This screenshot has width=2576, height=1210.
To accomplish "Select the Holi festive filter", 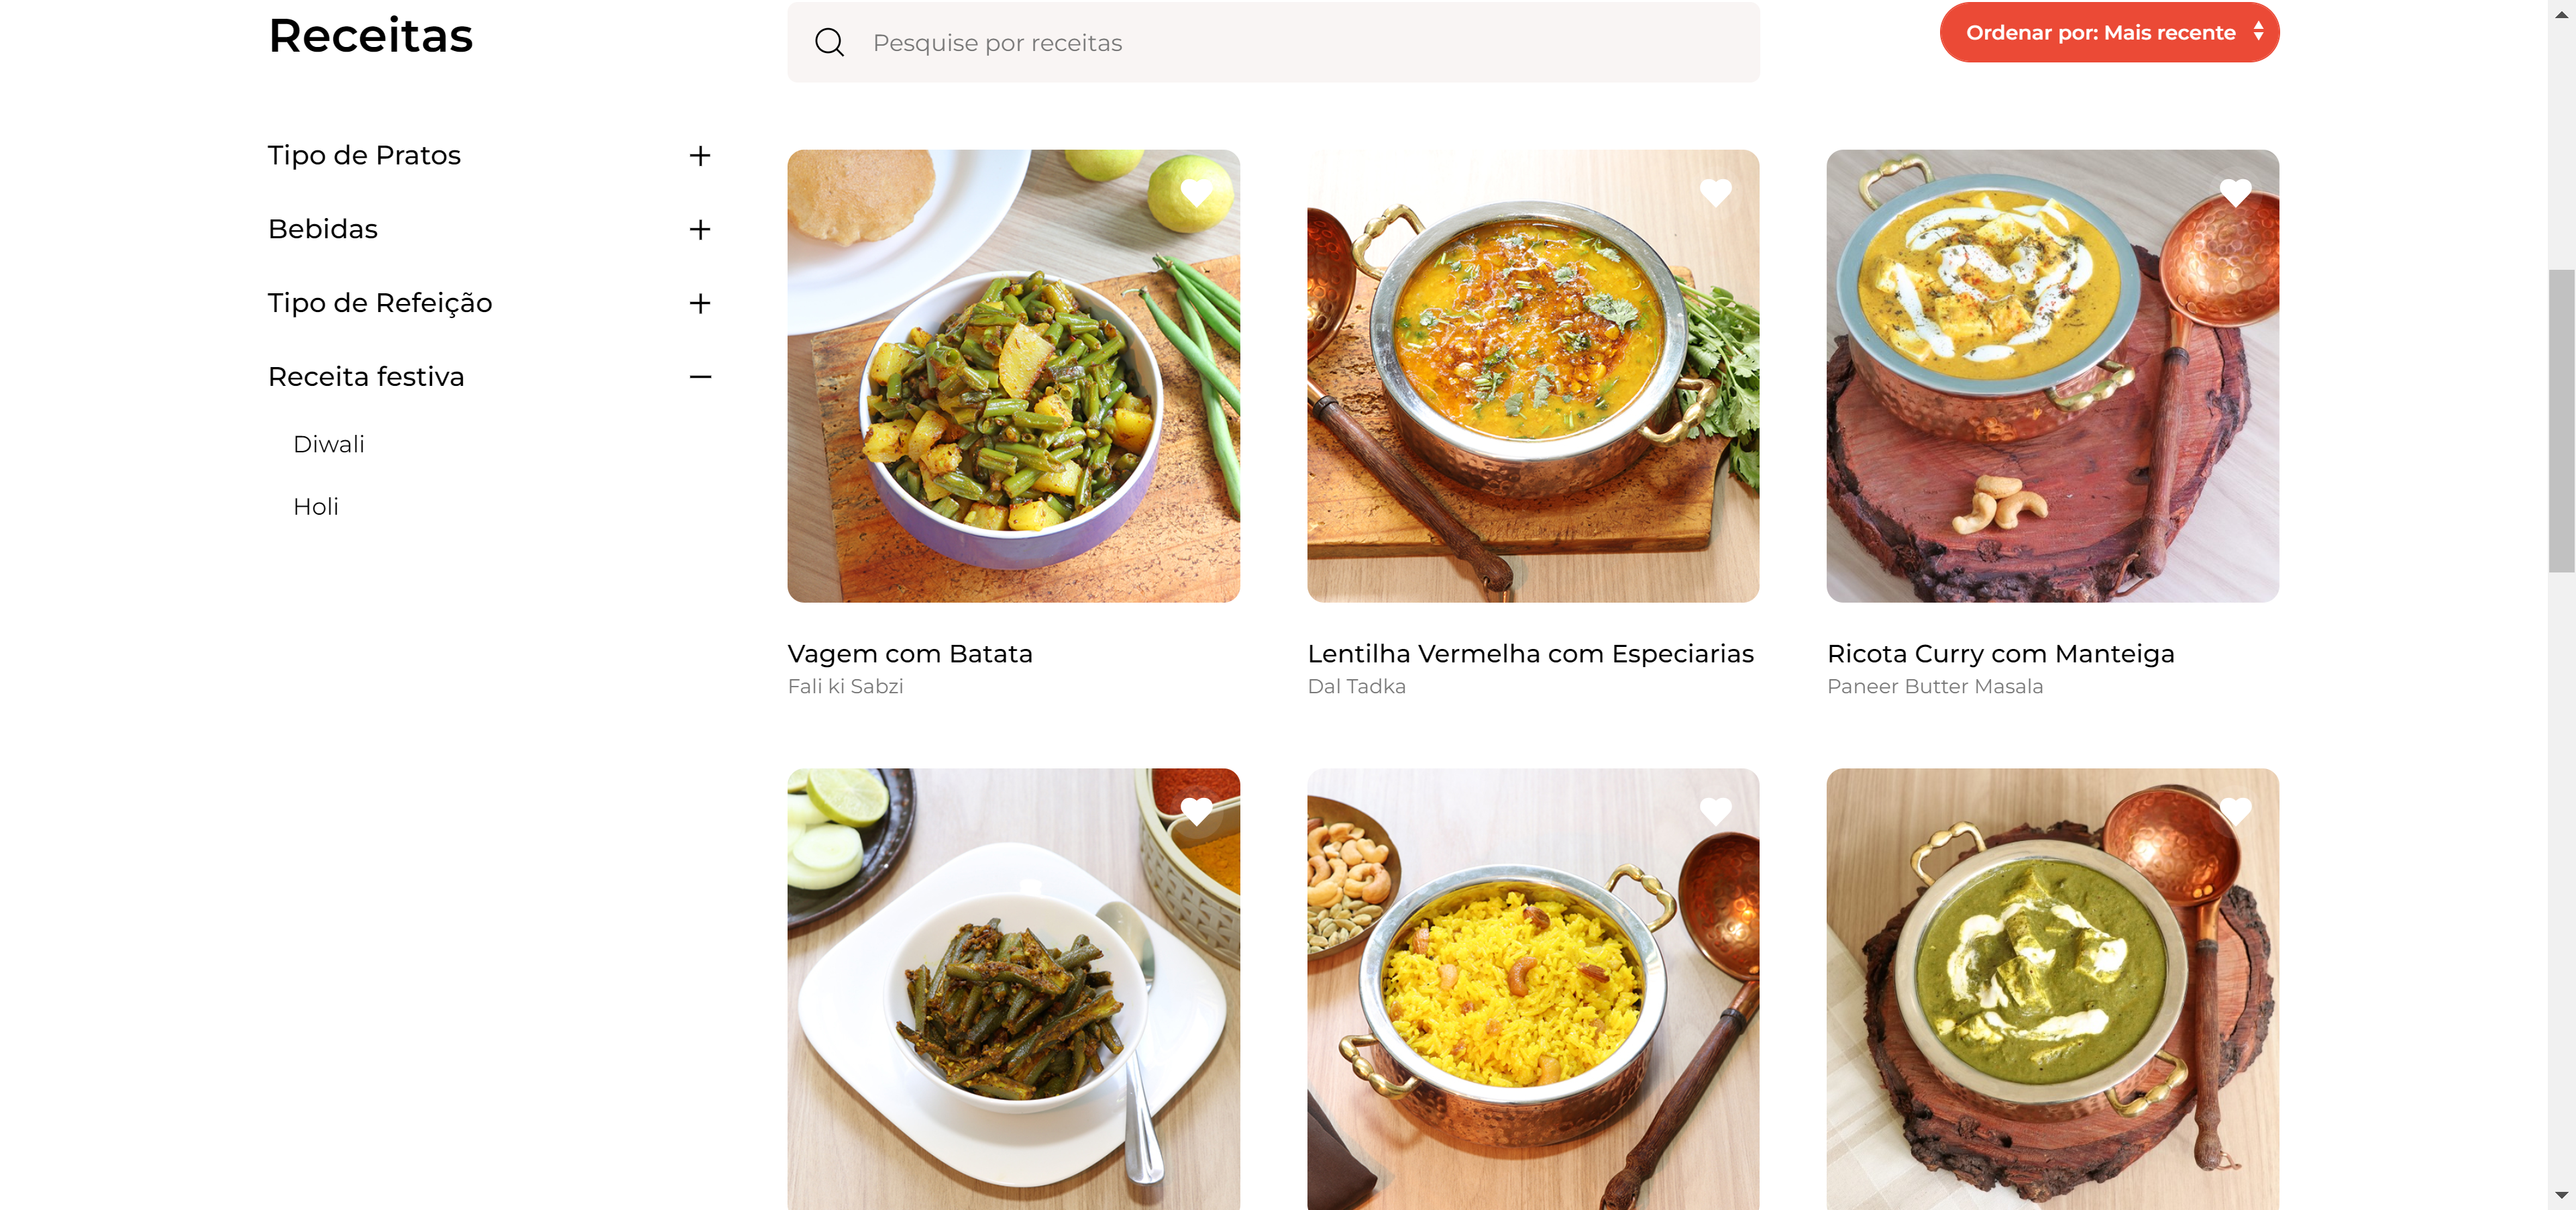I will point(316,507).
